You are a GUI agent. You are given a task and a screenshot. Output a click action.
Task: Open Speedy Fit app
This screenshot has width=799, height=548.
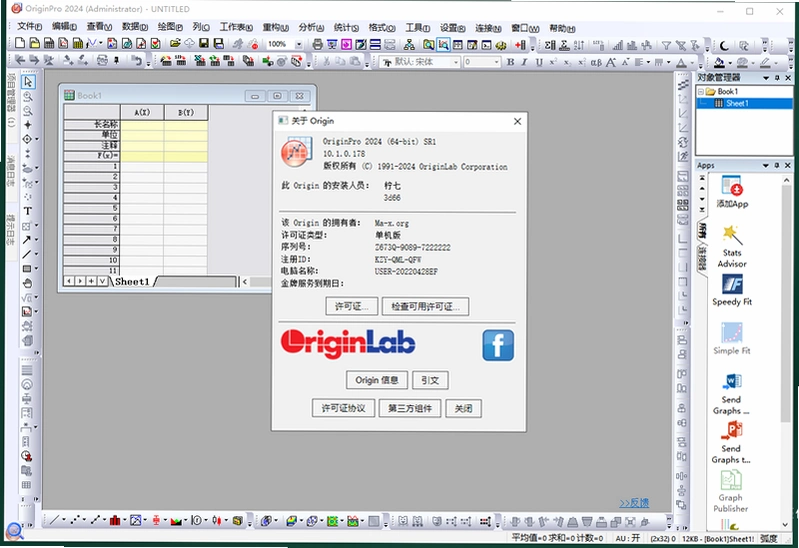(732, 290)
